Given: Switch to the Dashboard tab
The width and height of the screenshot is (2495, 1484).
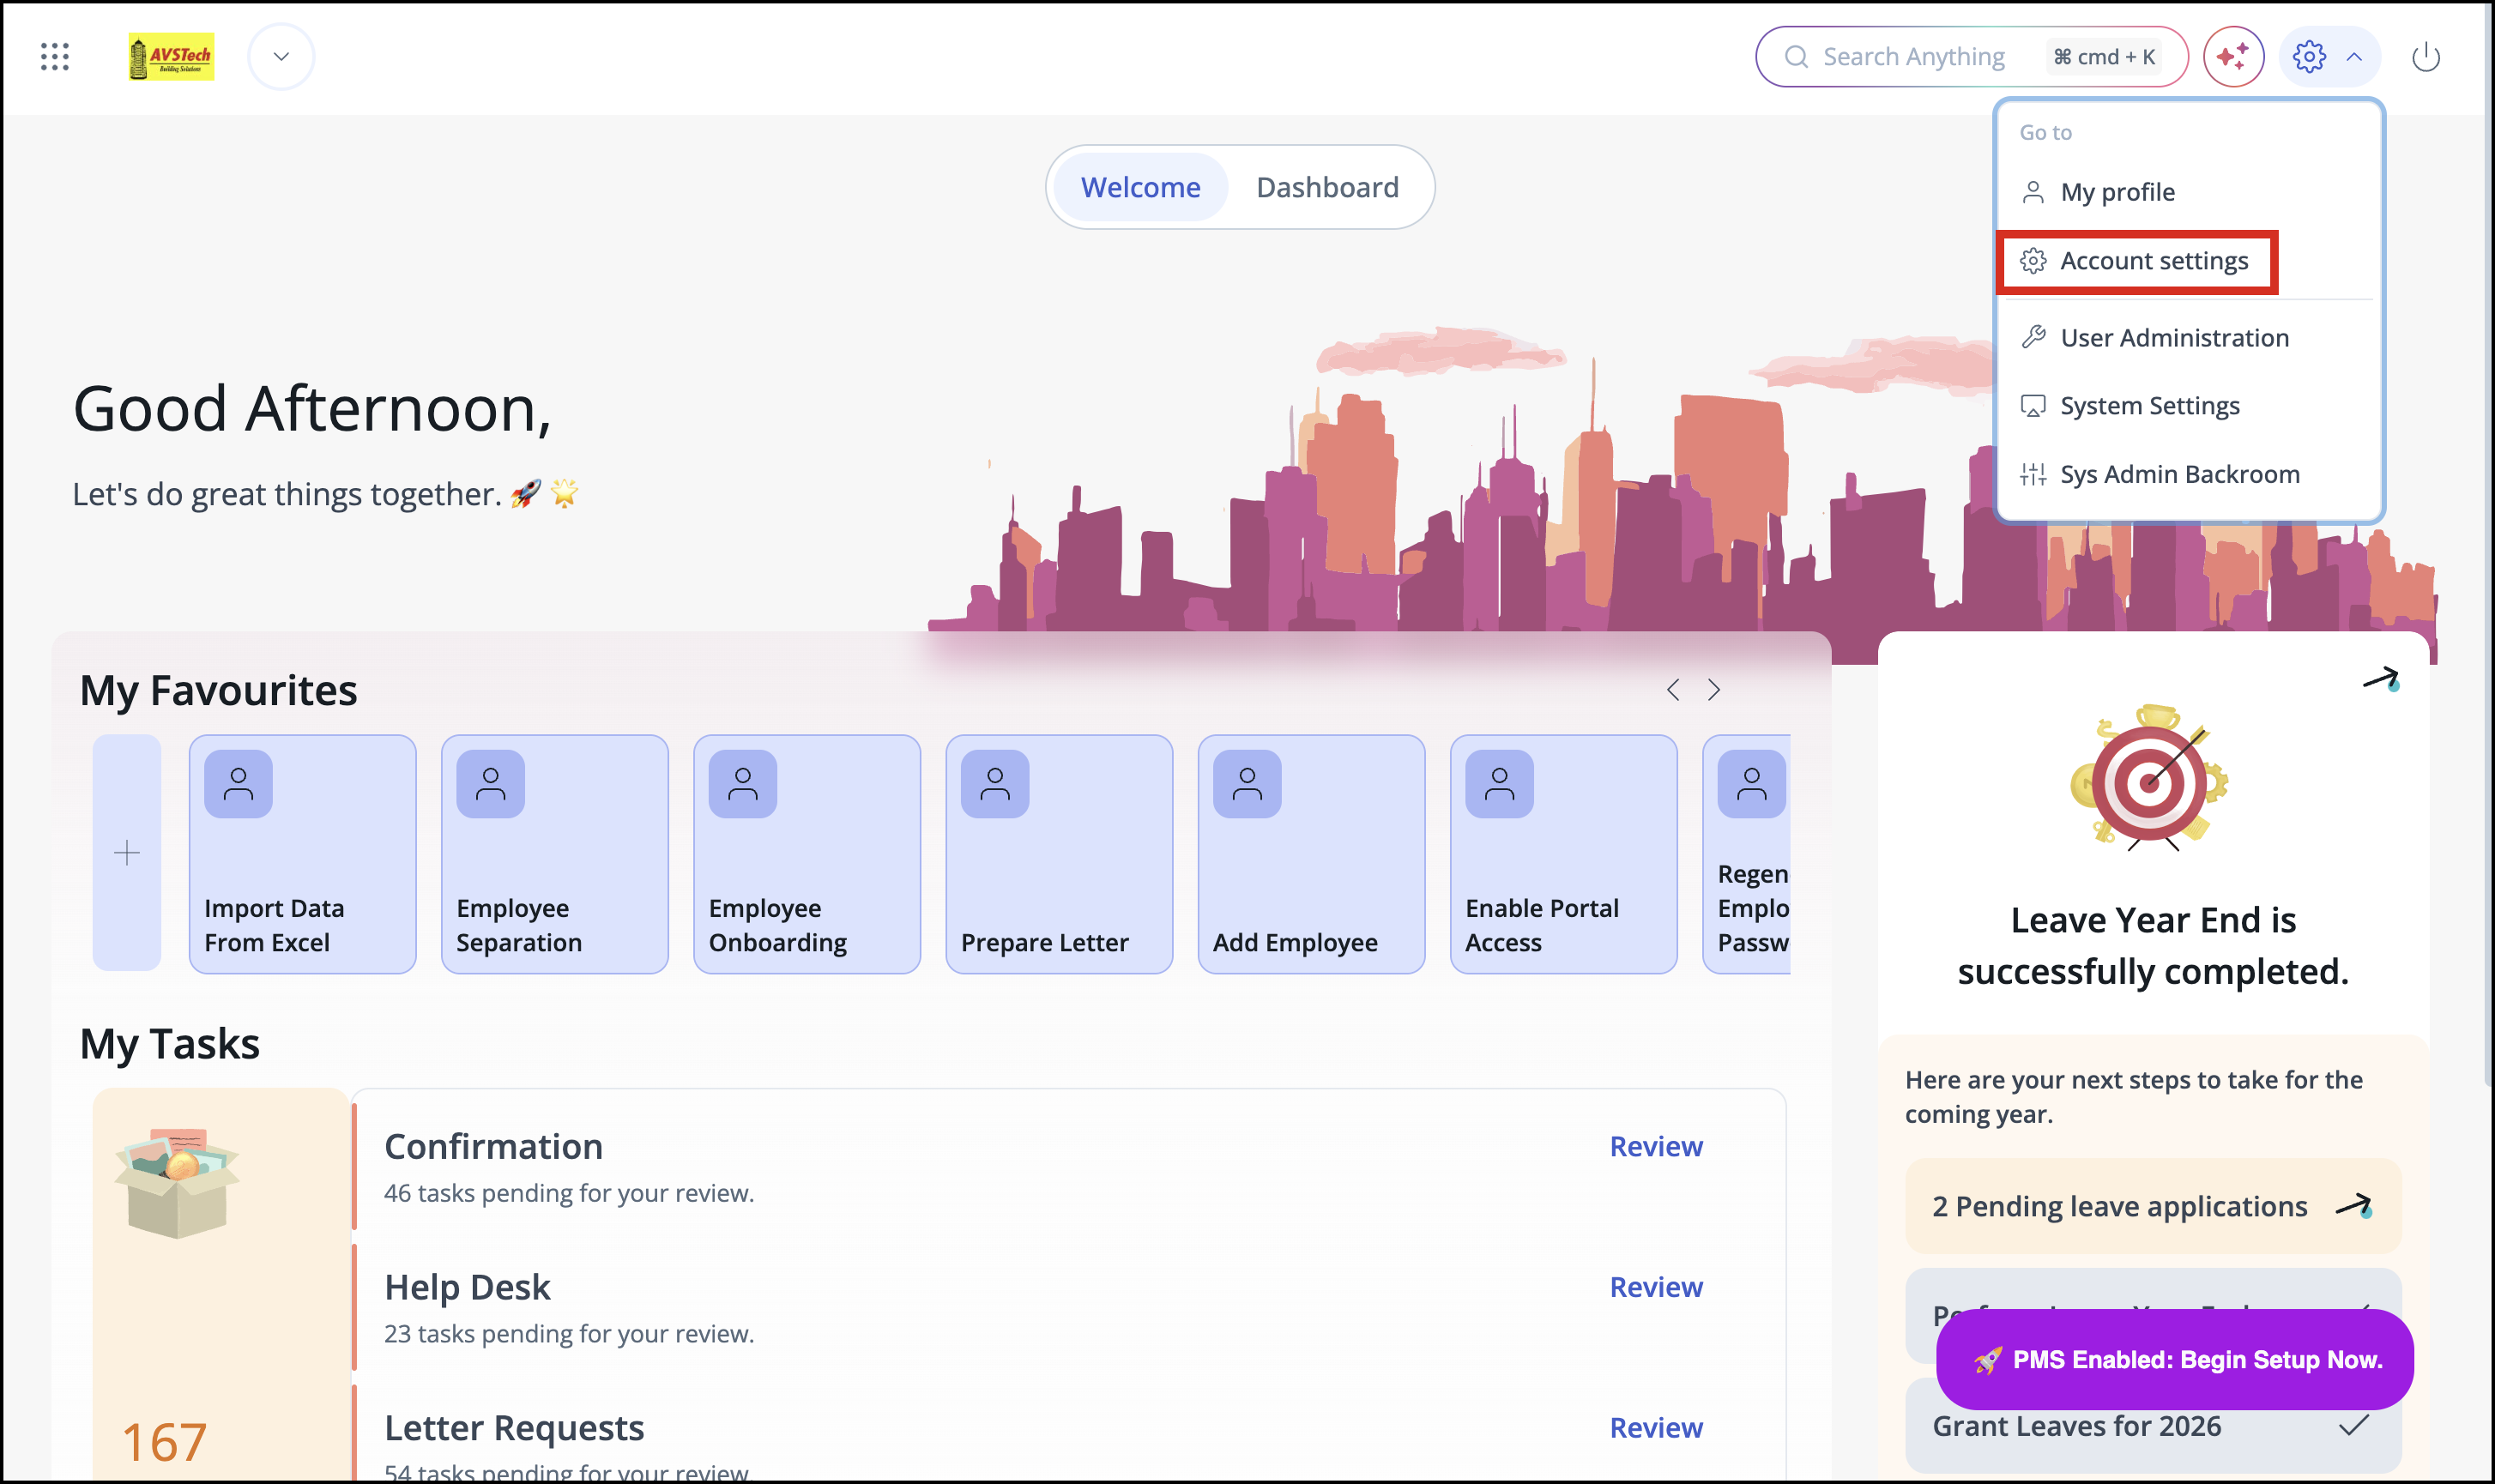Looking at the screenshot, I should point(1327,187).
